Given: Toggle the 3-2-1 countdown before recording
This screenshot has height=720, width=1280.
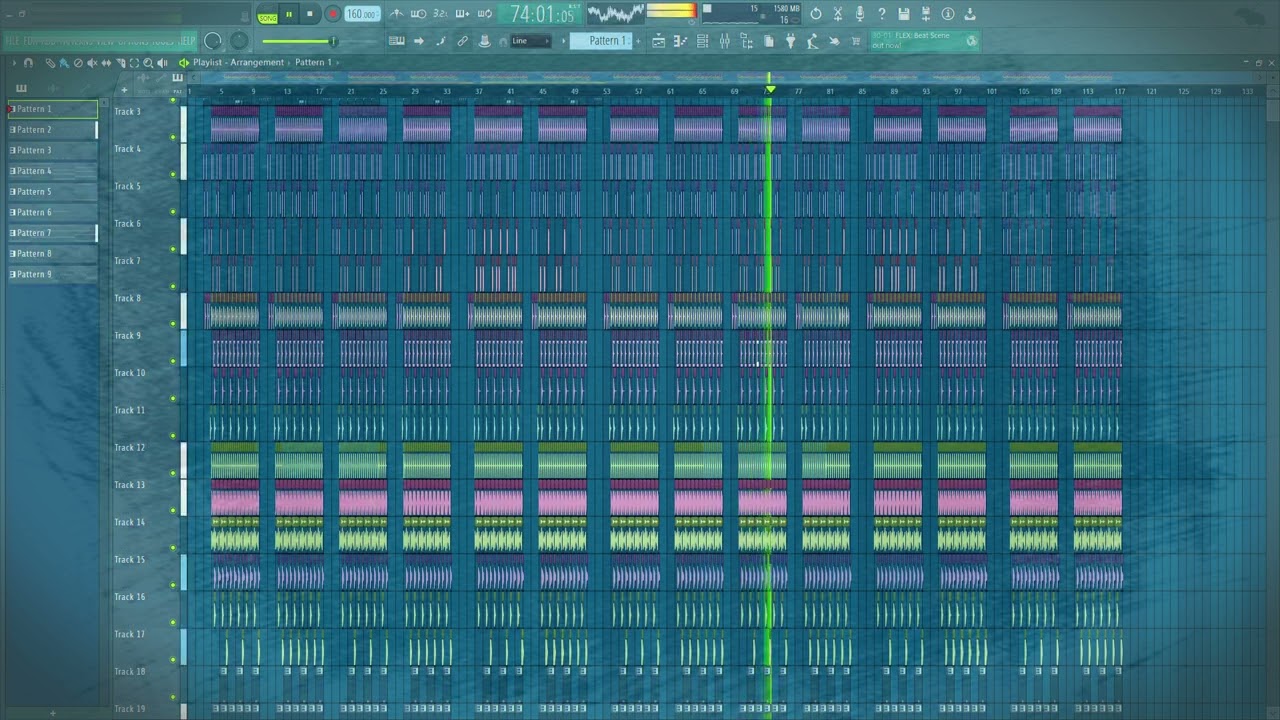Looking at the screenshot, I should tap(440, 14).
